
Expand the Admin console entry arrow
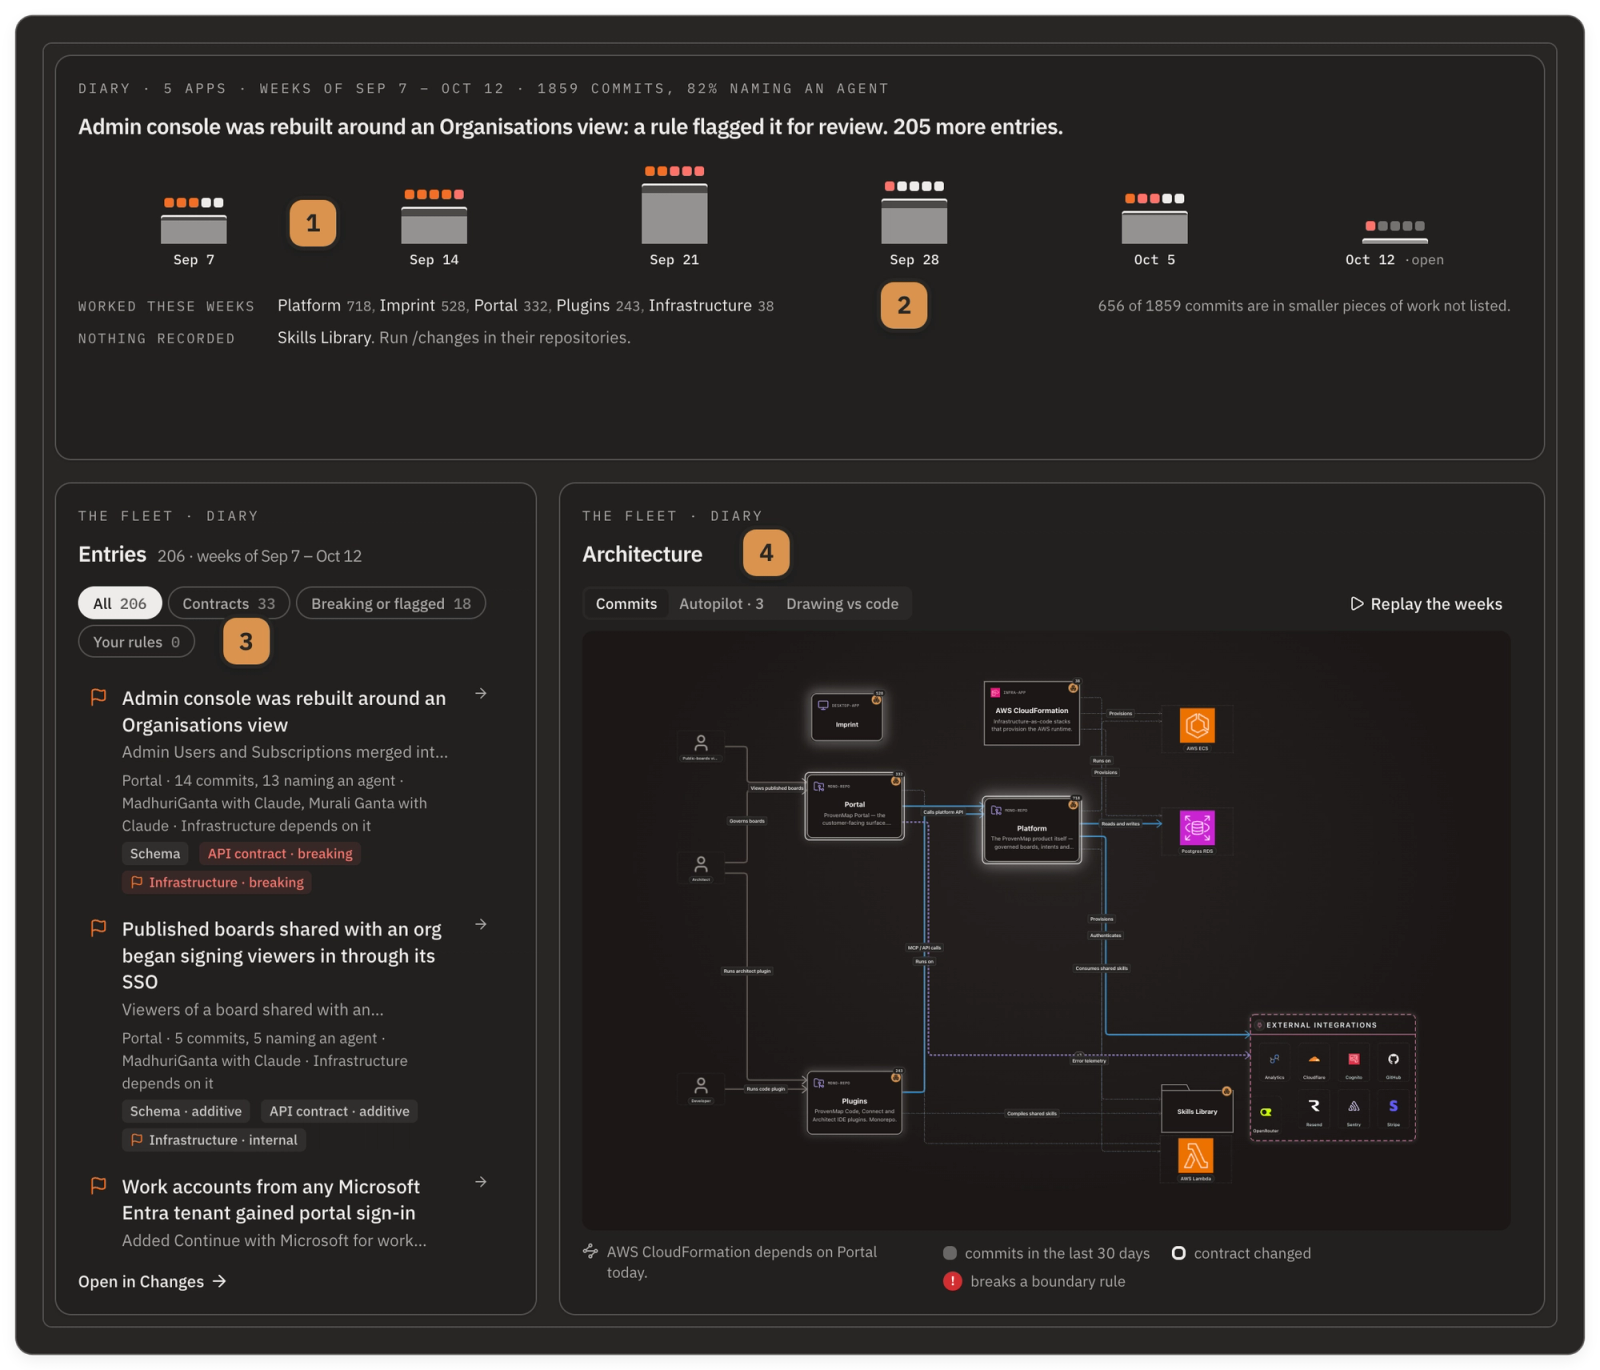[481, 693]
